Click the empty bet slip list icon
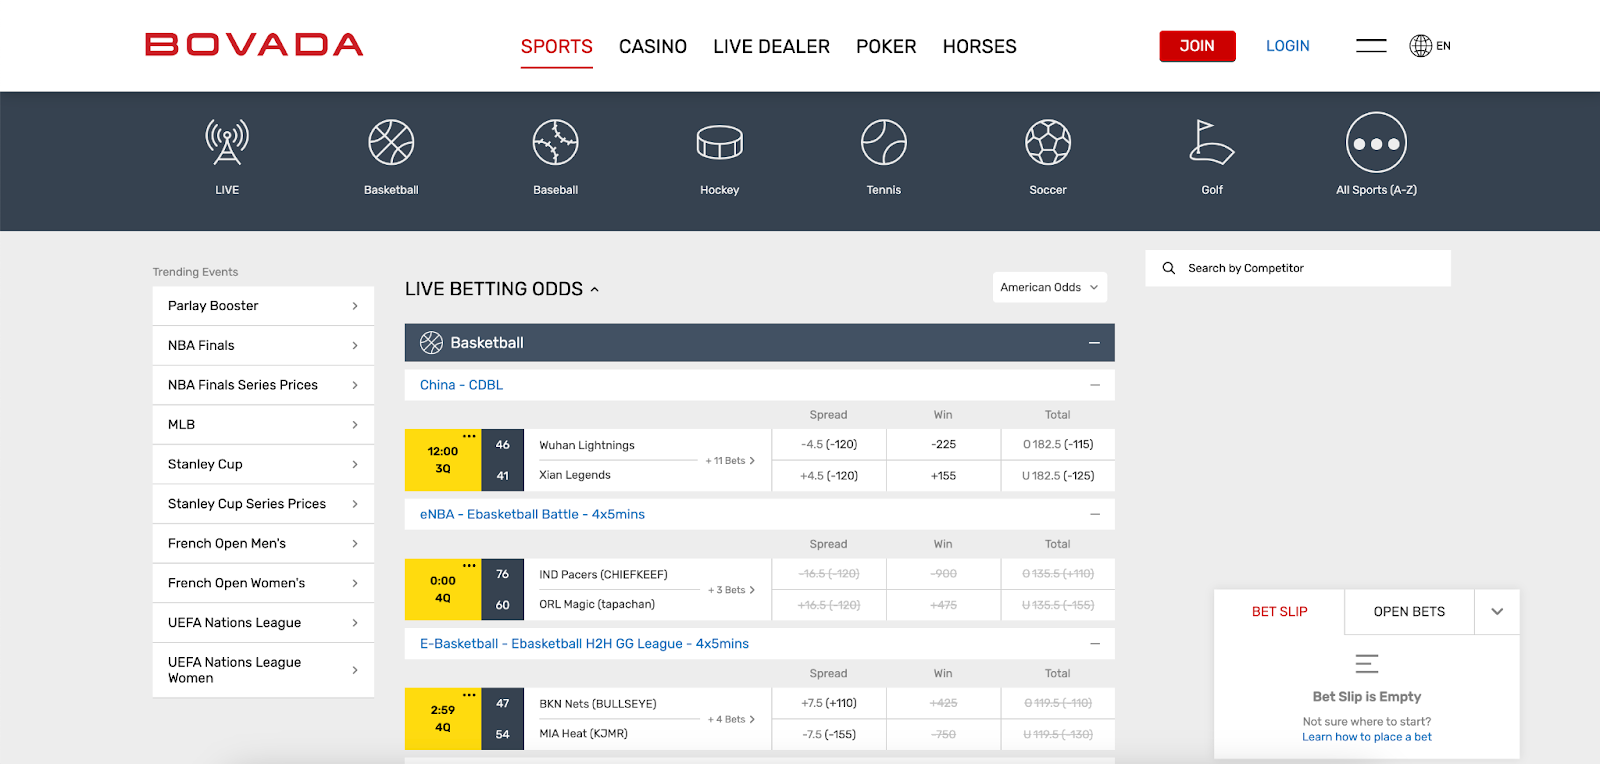The image size is (1600, 764). pyautogui.click(x=1366, y=663)
